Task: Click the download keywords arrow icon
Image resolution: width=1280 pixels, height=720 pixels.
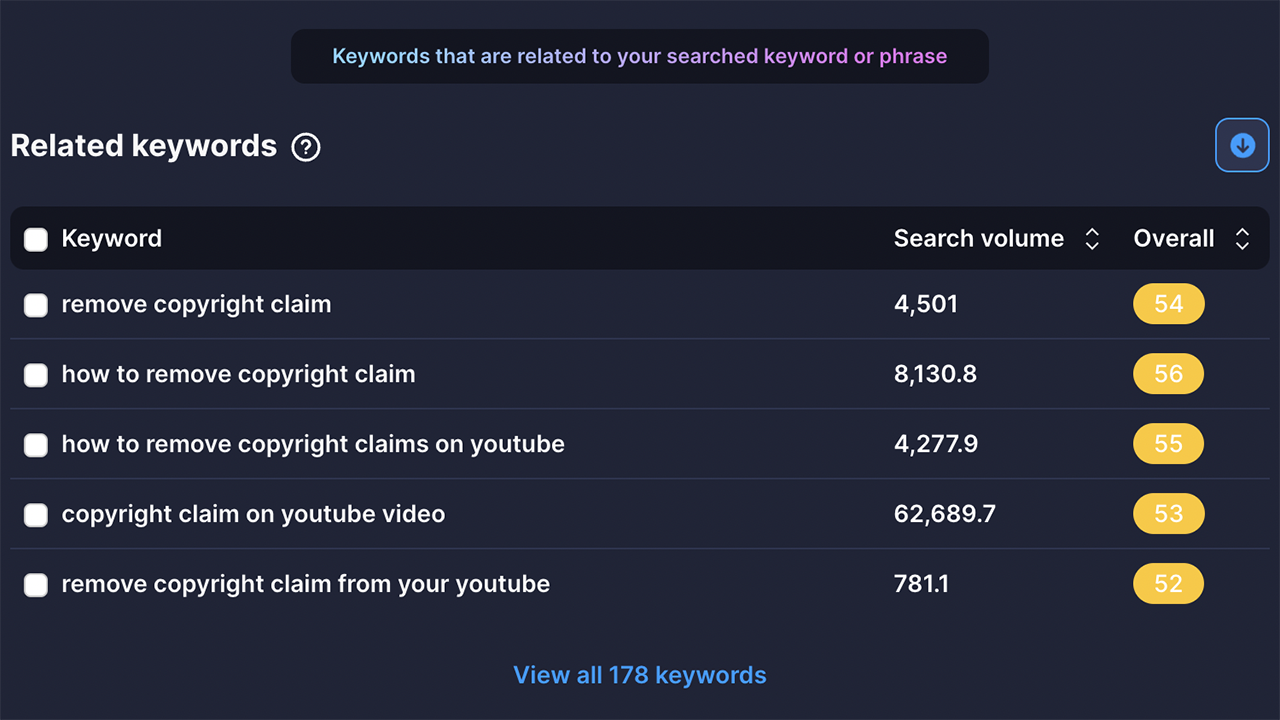Action: [1242, 146]
